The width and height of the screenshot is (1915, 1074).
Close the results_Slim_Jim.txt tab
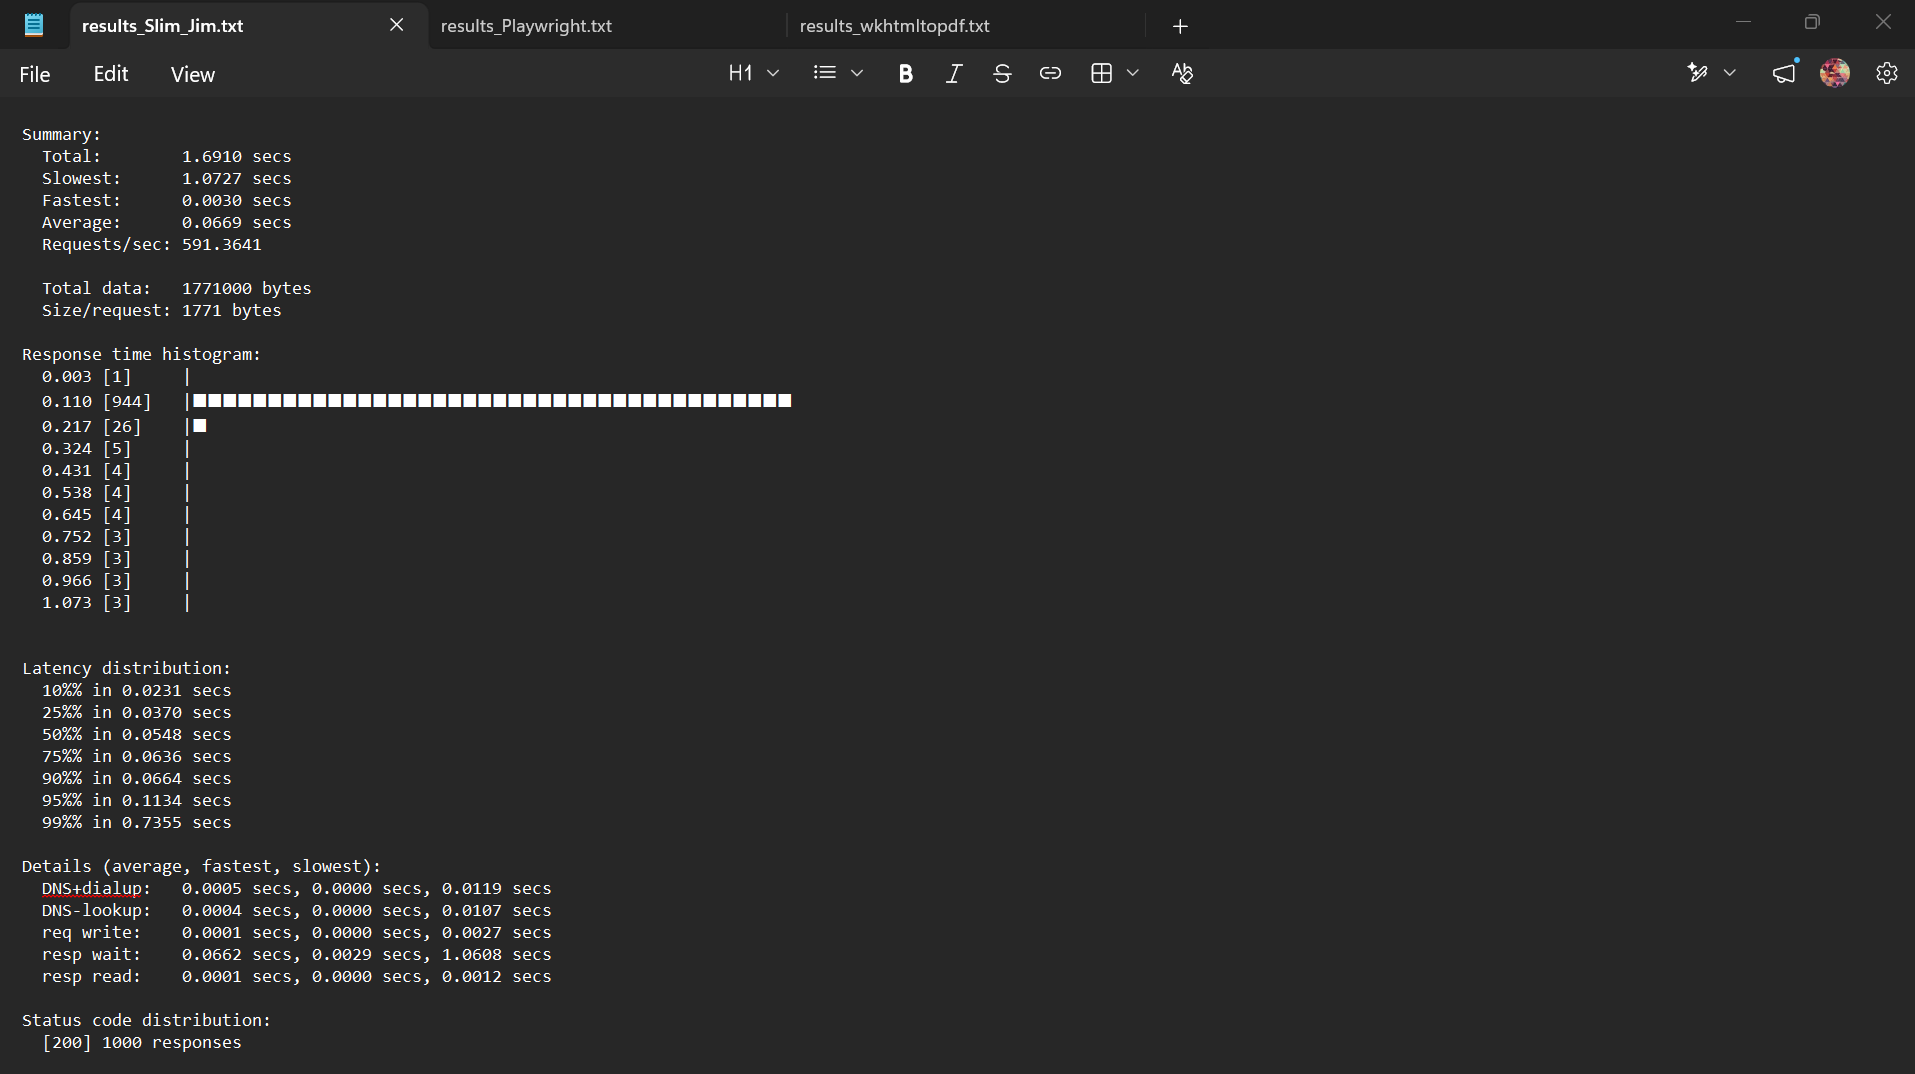pyautogui.click(x=397, y=25)
